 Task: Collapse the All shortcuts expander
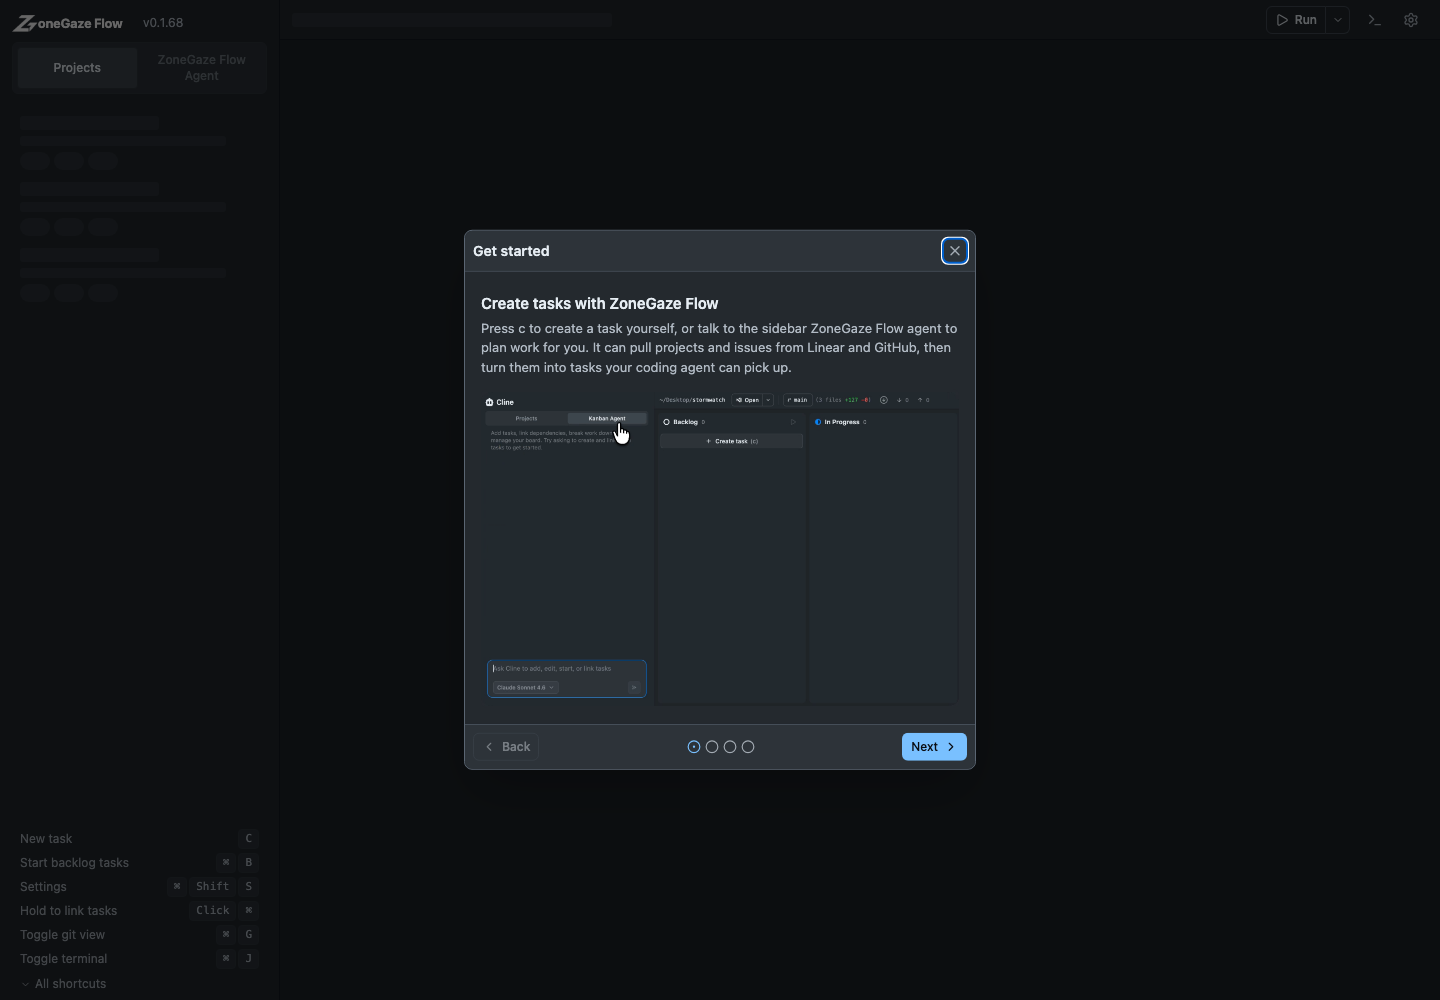[x=63, y=984]
